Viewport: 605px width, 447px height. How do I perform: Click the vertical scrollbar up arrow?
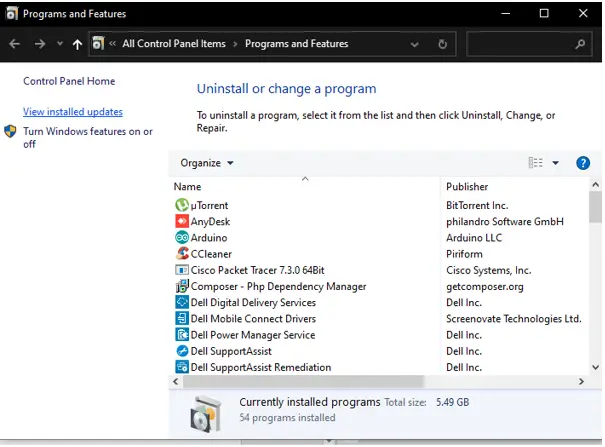point(595,185)
